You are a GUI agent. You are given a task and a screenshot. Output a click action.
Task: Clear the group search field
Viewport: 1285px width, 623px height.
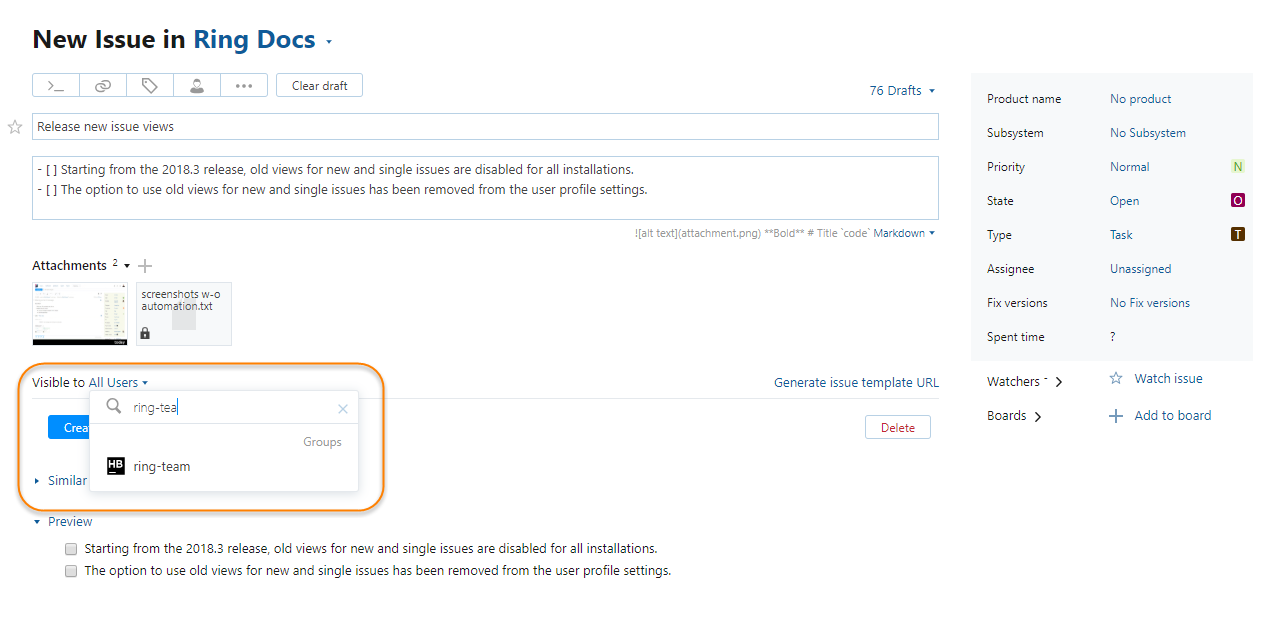[x=343, y=408]
